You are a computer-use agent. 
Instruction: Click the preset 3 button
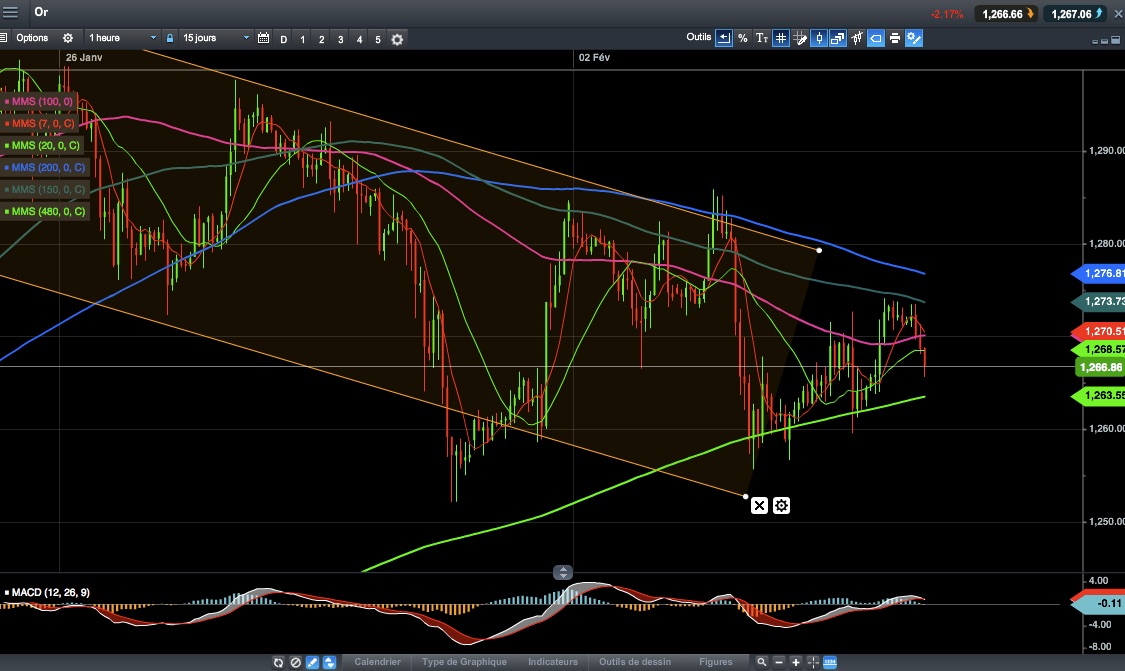(x=340, y=39)
